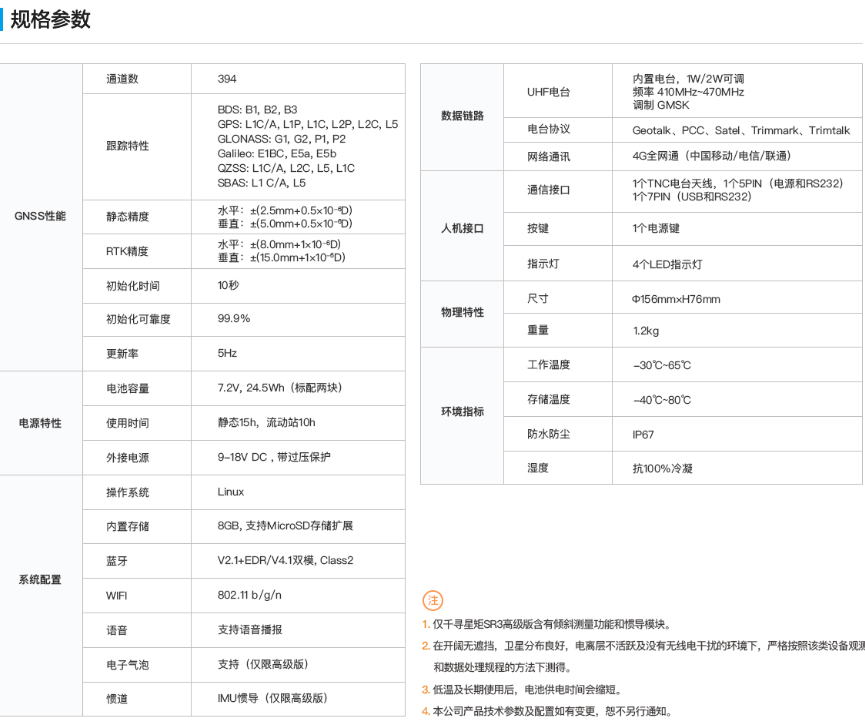Select the line "GLONASS: G1, G2, P1, P2"
865x720 pixels.
coord(281,139)
